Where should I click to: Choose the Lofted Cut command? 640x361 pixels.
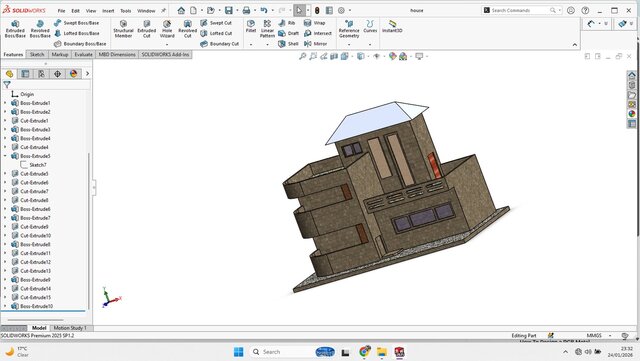[216, 33]
